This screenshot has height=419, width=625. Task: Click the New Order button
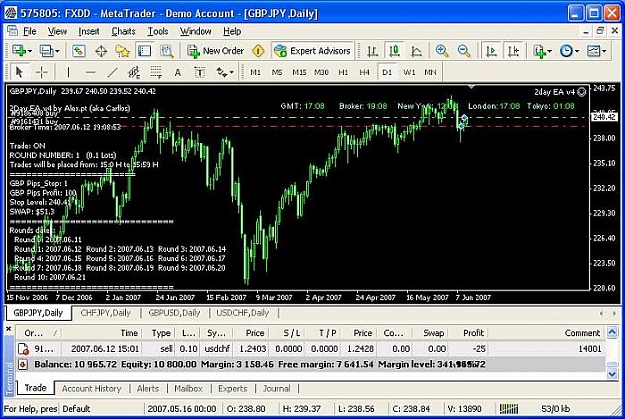tap(215, 51)
